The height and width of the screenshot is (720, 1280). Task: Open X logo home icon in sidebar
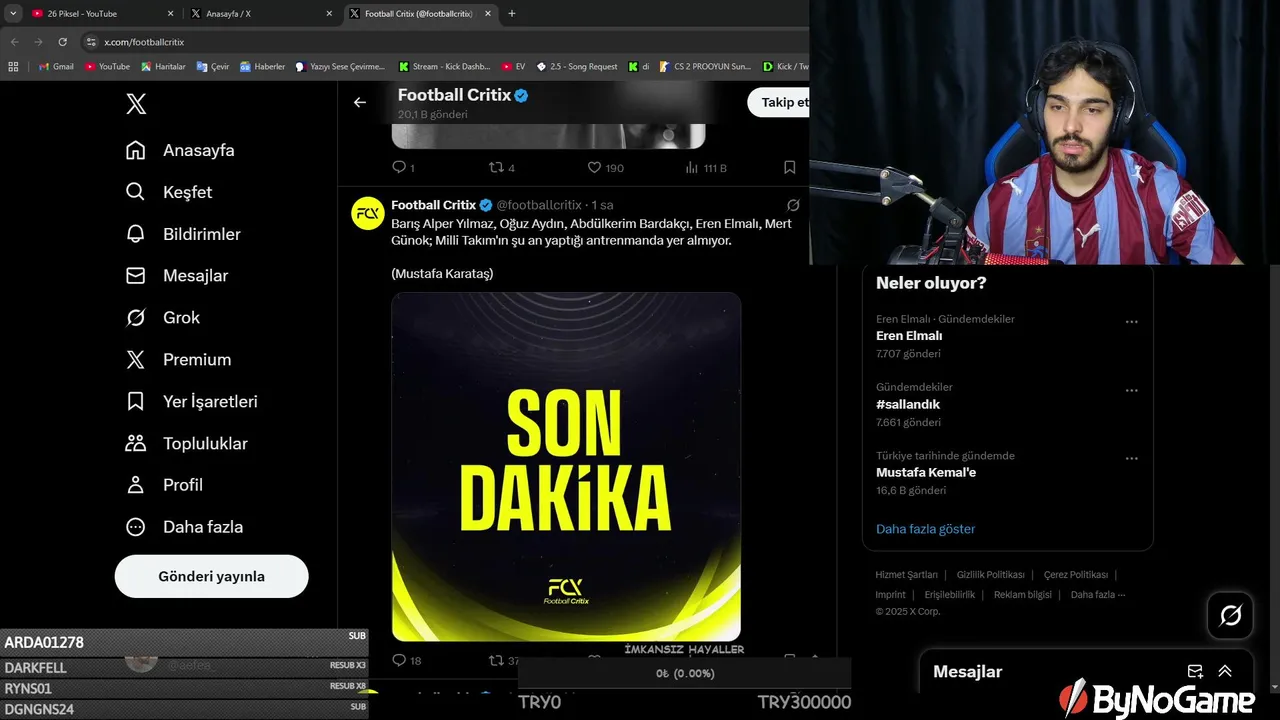pyautogui.click(x=136, y=103)
